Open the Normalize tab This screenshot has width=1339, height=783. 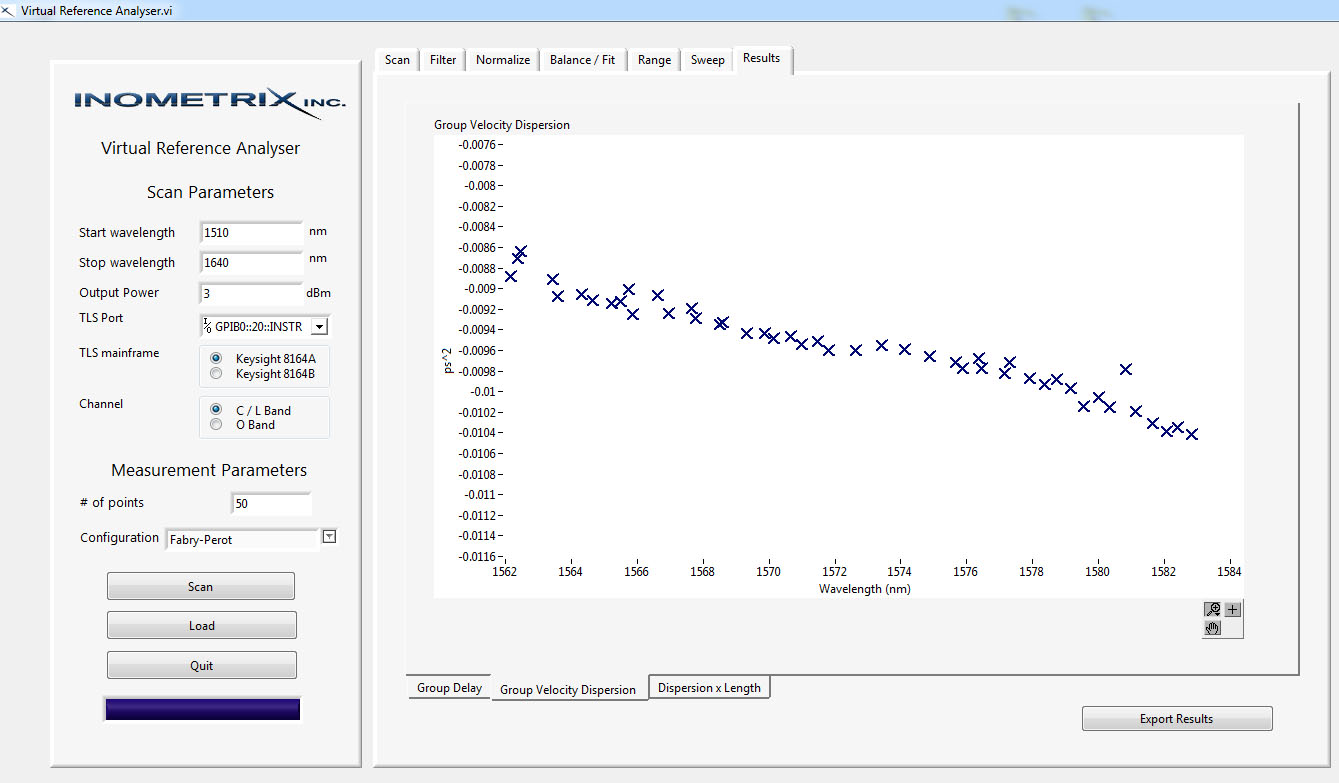(x=503, y=60)
